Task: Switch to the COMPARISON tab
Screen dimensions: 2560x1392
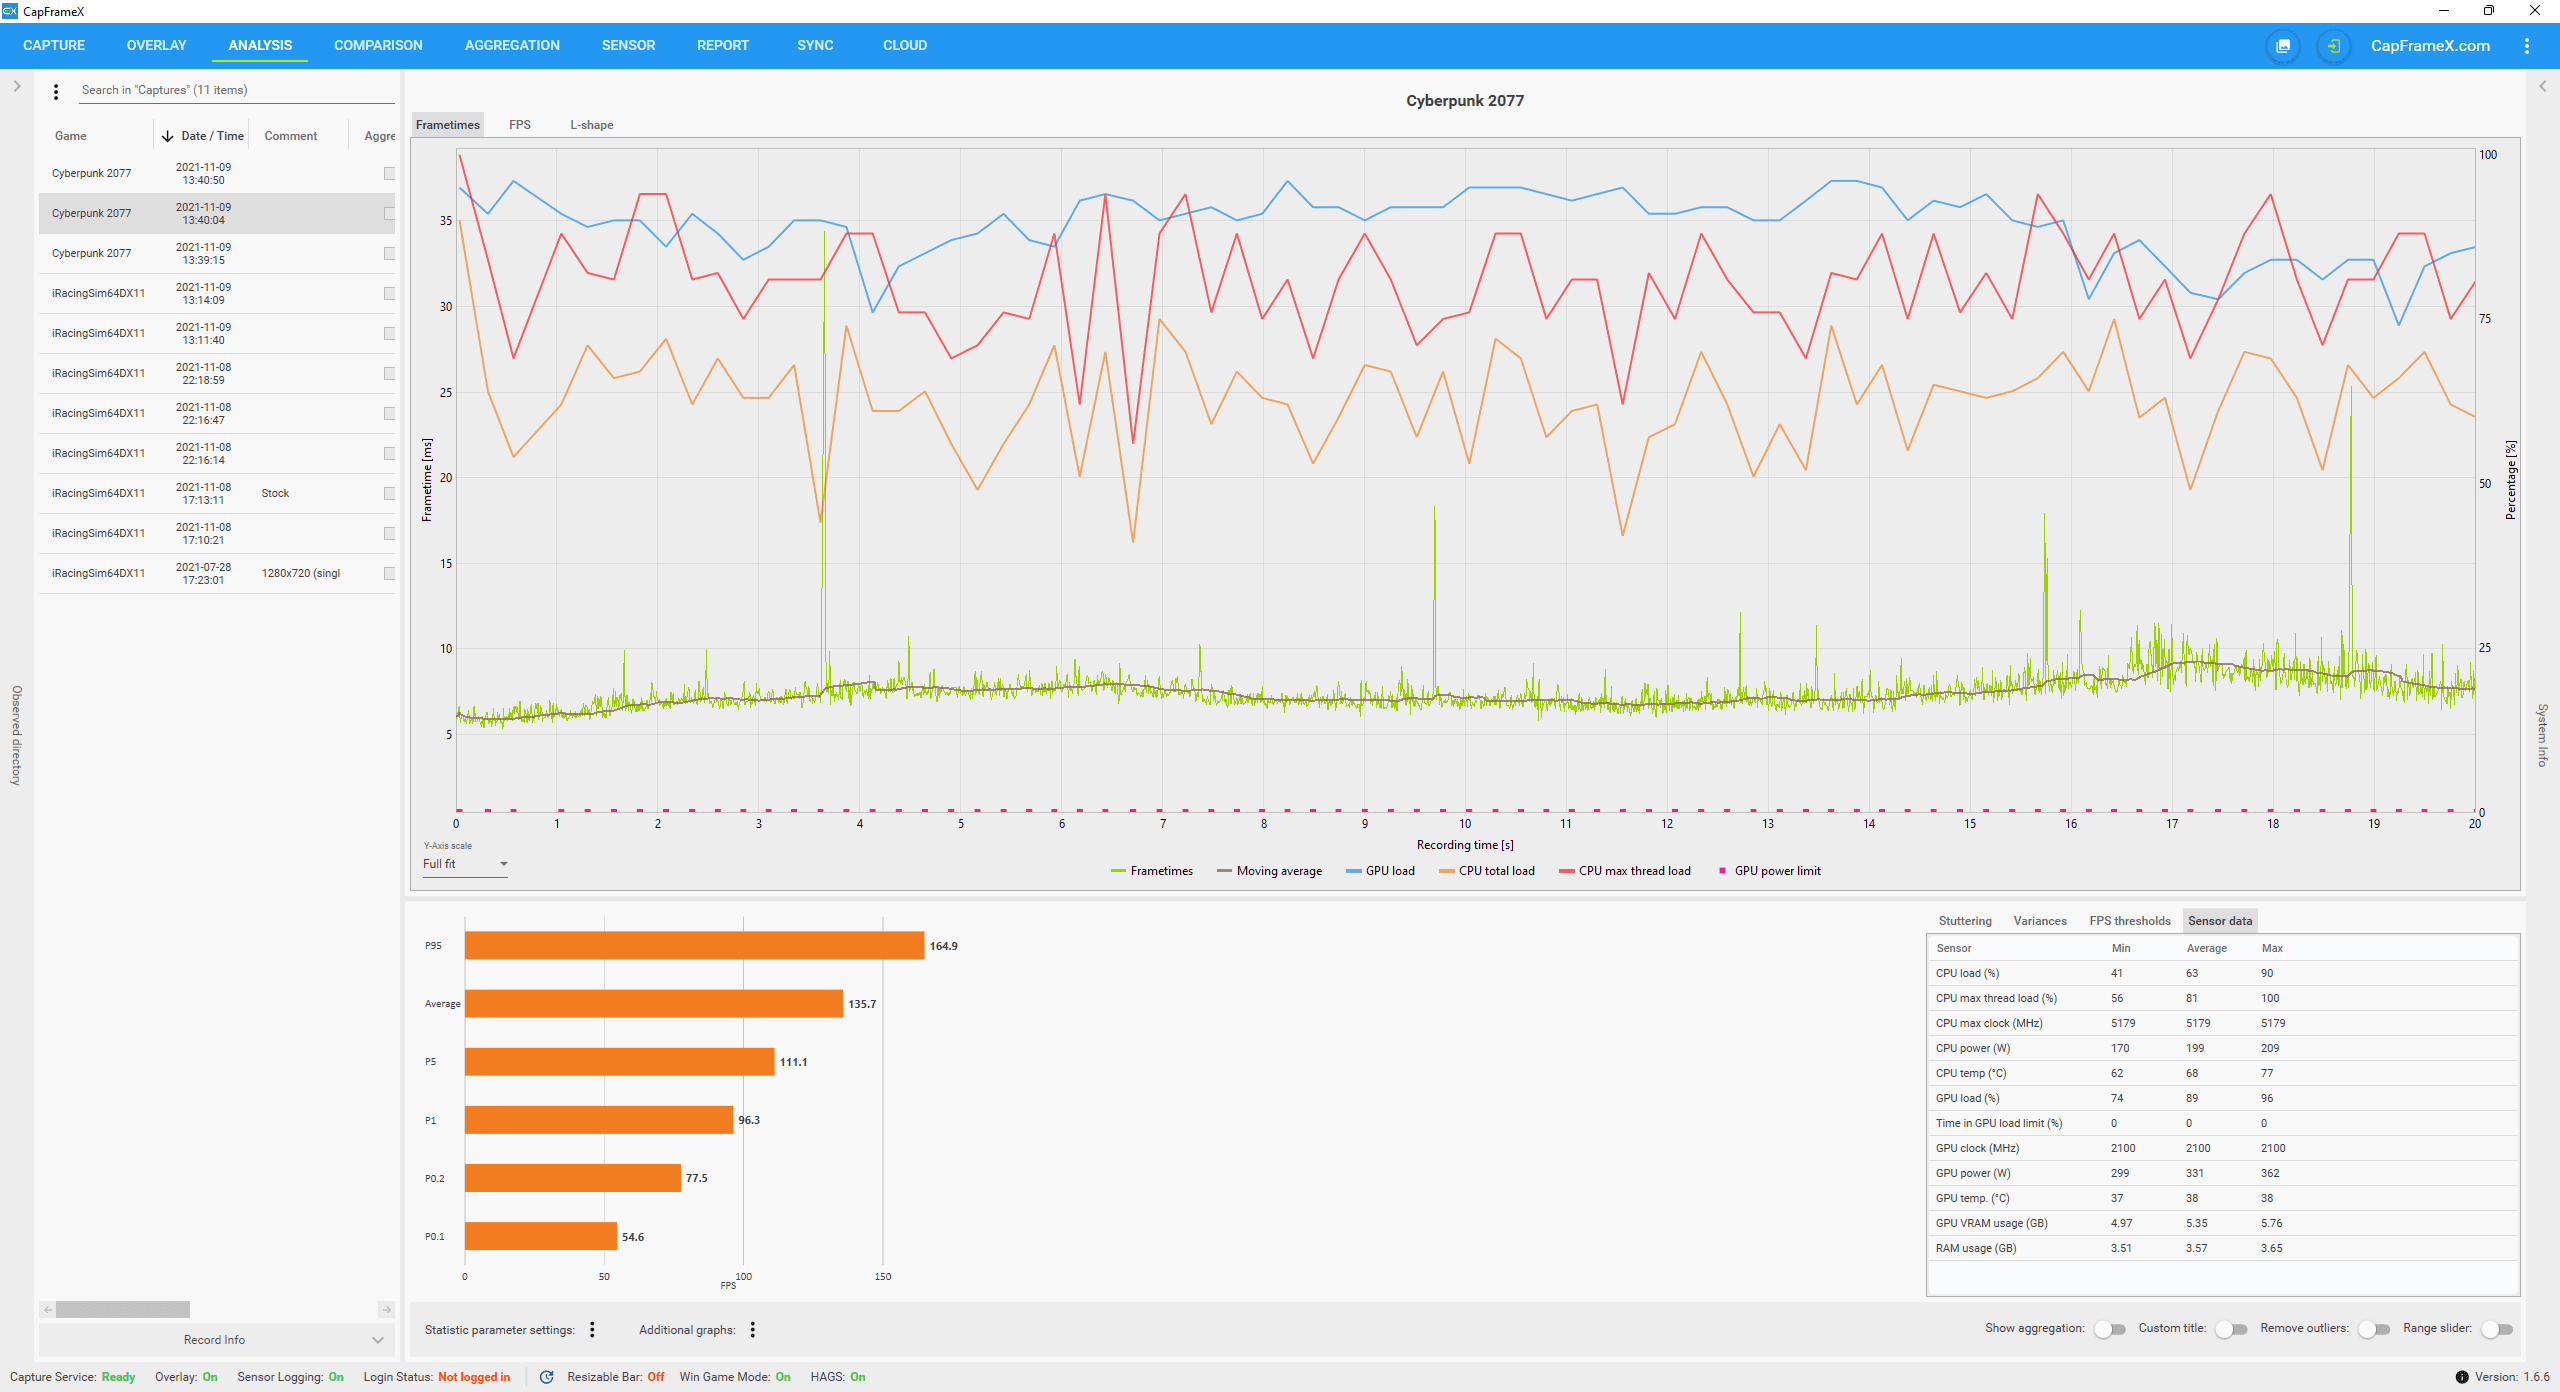Action: coord(378,46)
